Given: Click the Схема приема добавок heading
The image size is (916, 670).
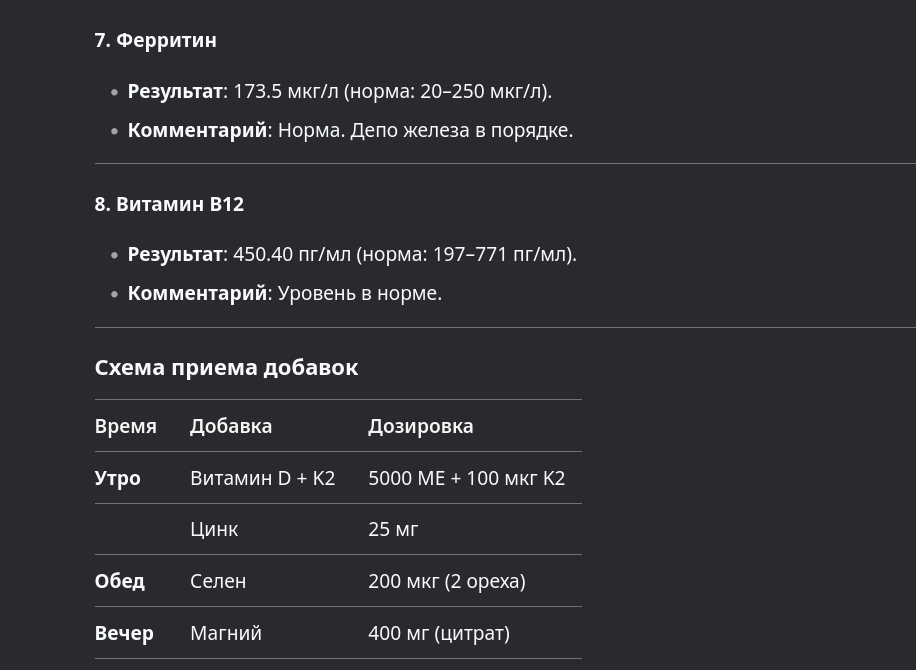Looking at the screenshot, I should 227,367.
